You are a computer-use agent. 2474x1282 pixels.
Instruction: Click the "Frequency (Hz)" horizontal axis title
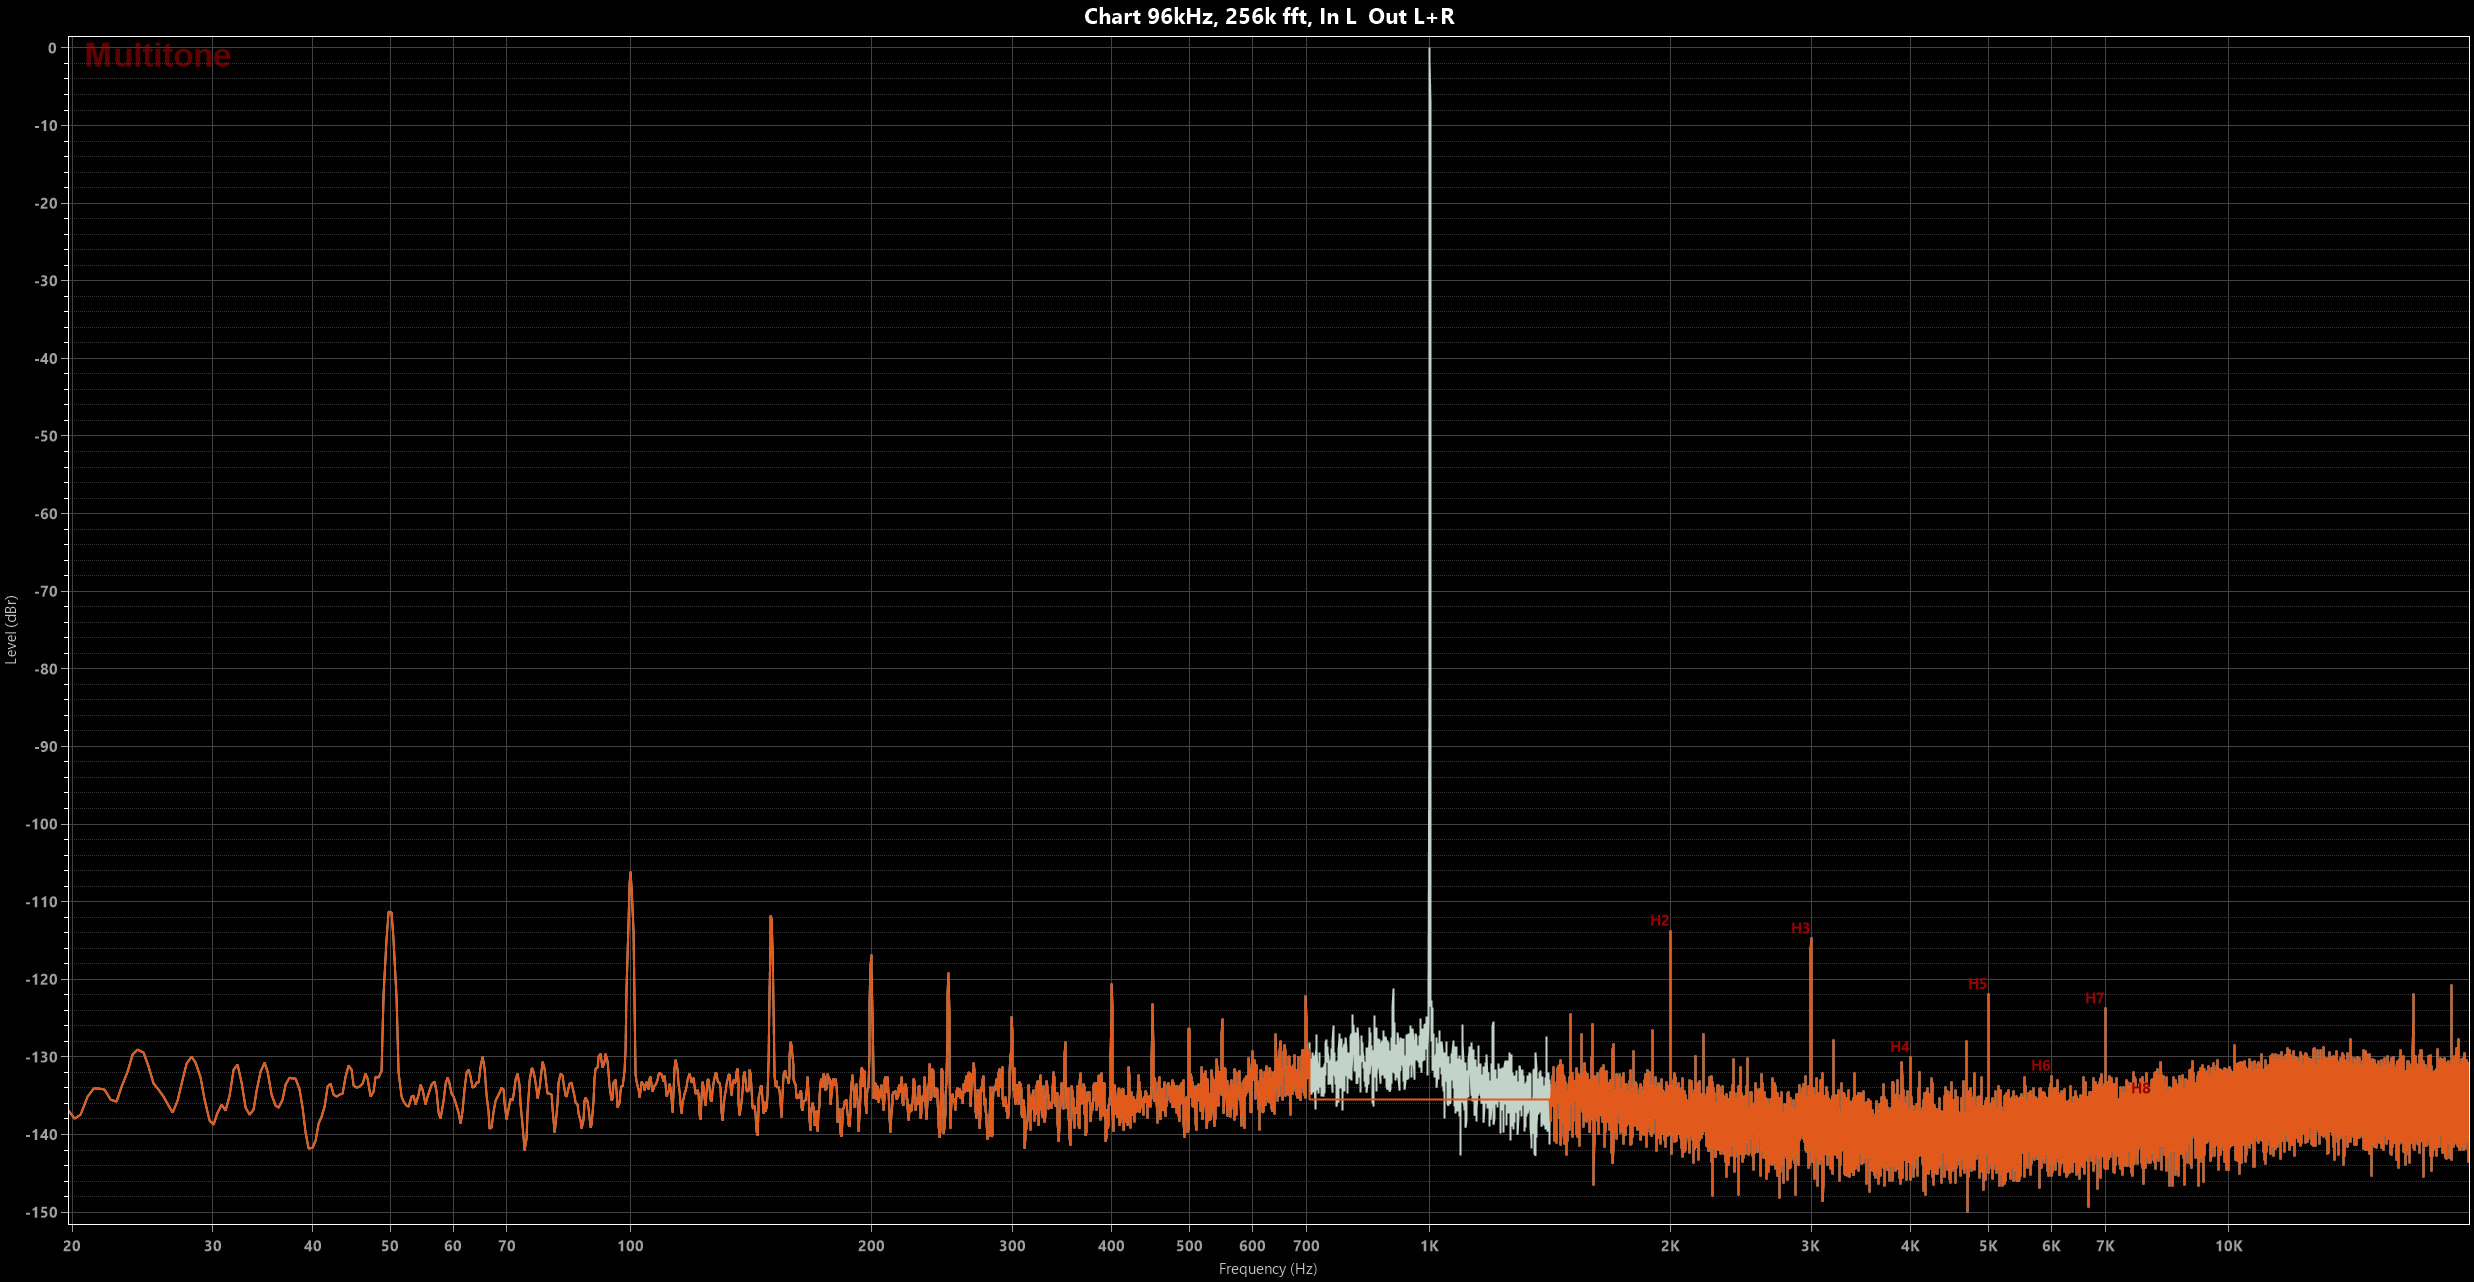(x=1267, y=1269)
